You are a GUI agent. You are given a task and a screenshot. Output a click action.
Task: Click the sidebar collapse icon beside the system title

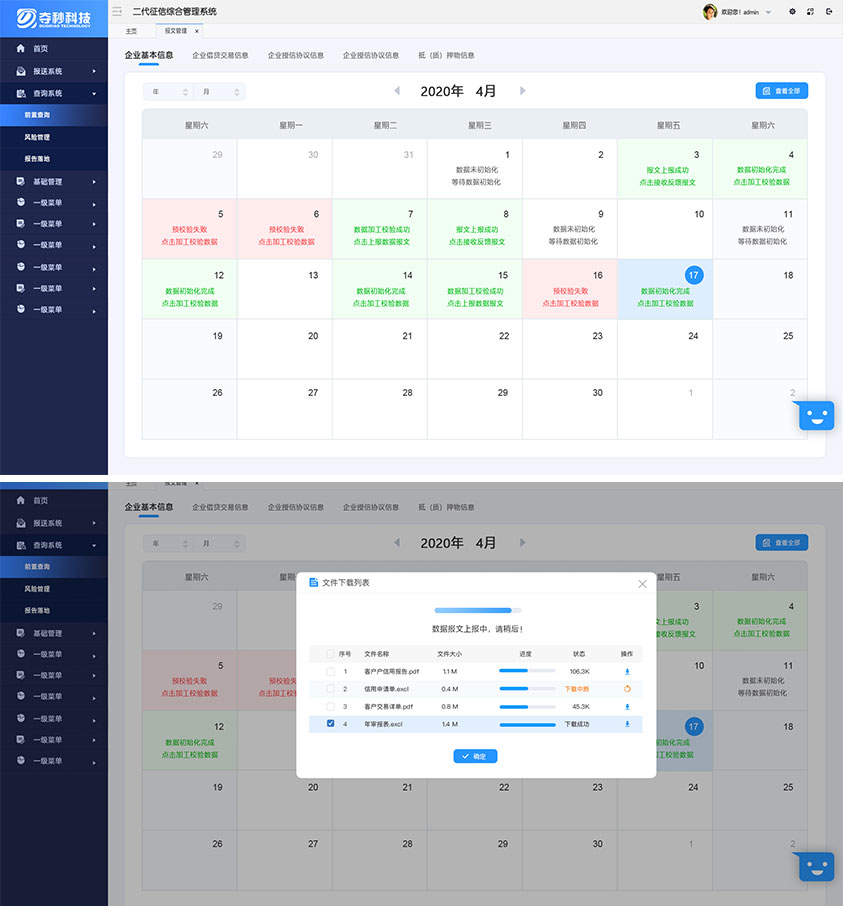(x=117, y=11)
